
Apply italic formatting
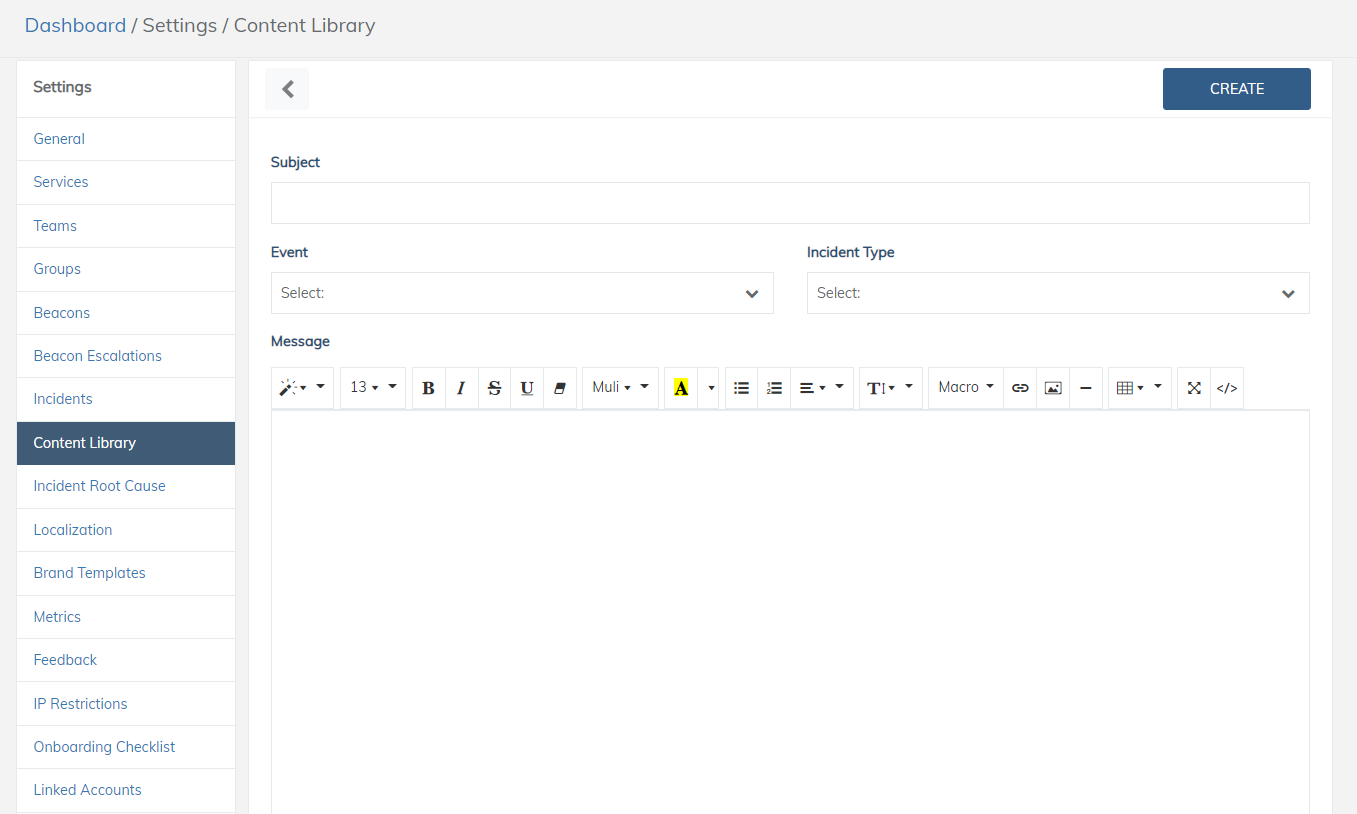(x=461, y=388)
